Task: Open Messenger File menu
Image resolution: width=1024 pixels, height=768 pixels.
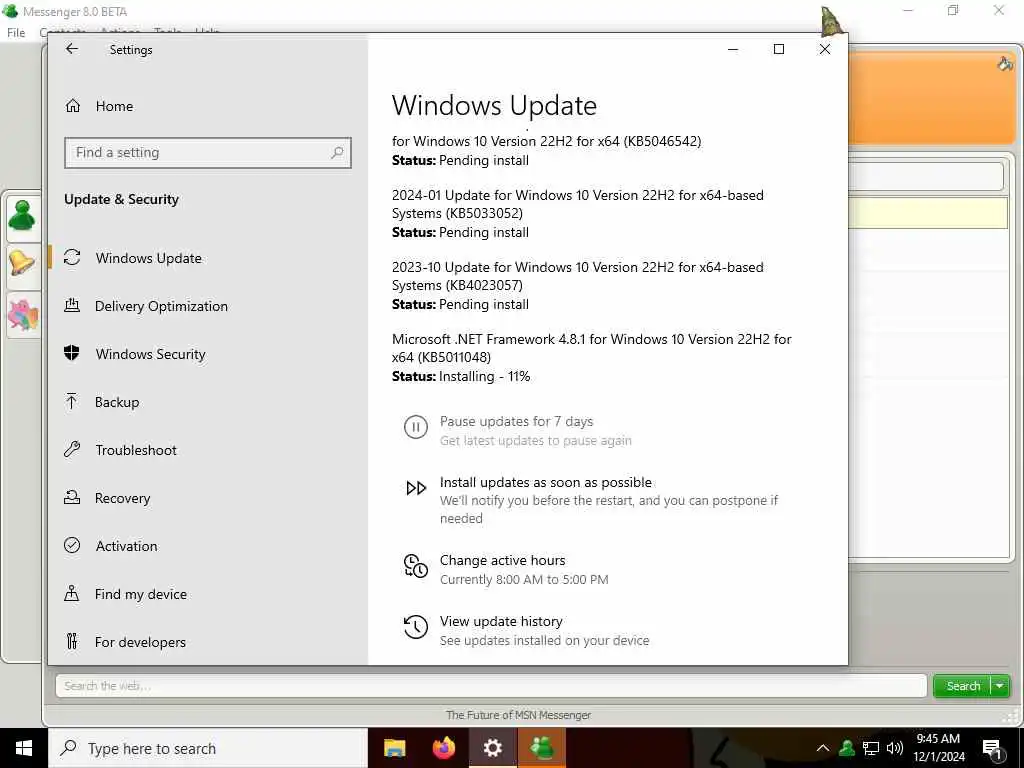Action: pyautogui.click(x=16, y=32)
